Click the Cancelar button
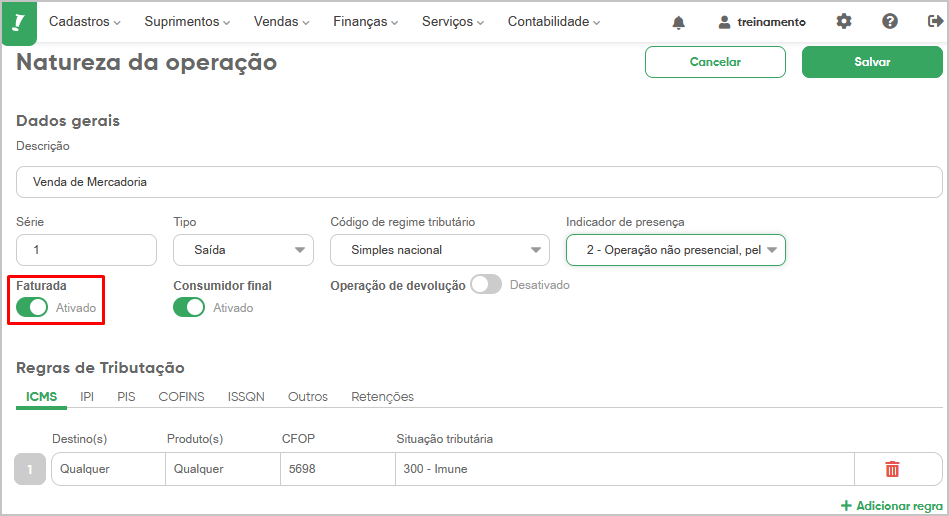 pyautogui.click(x=715, y=62)
